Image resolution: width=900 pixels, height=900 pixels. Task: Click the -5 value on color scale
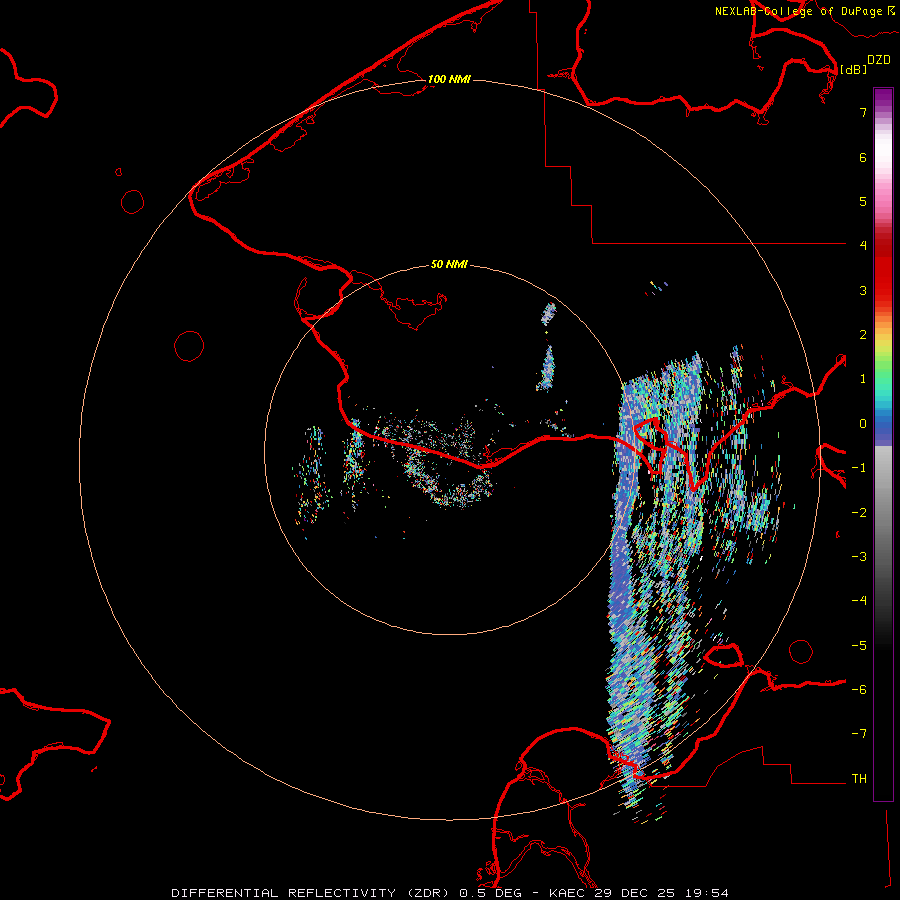pyautogui.click(x=859, y=646)
